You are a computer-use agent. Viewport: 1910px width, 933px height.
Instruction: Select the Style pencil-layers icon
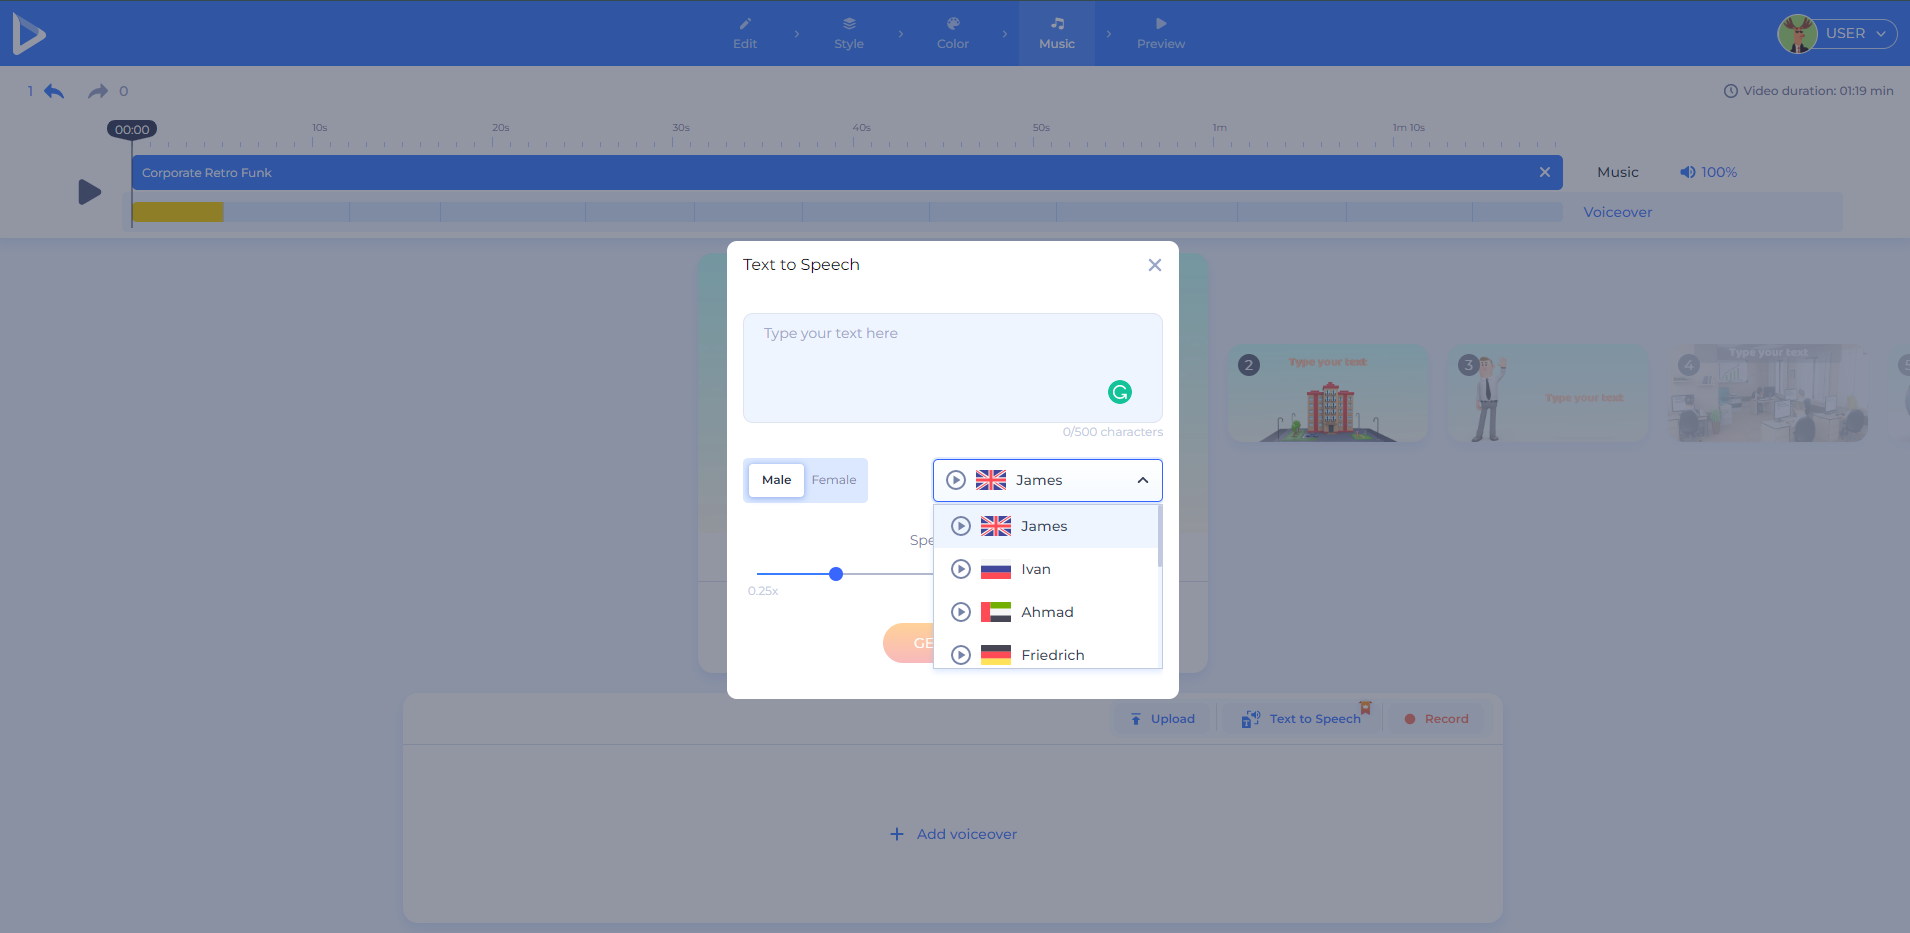[x=848, y=22]
